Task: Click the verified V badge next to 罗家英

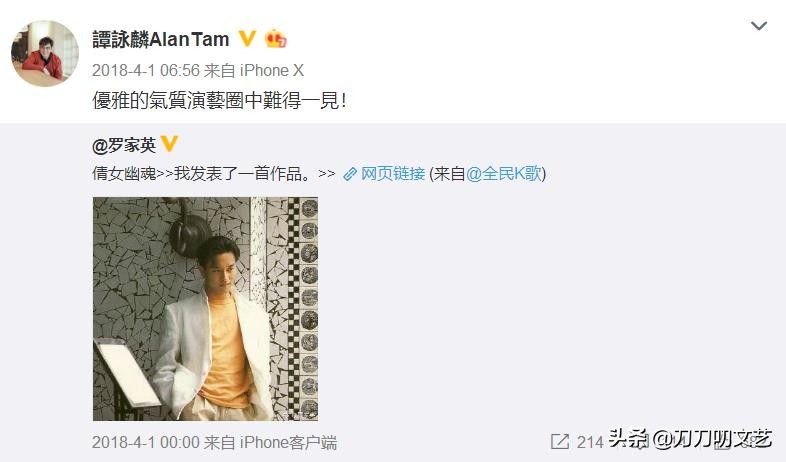Action: (169, 144)
